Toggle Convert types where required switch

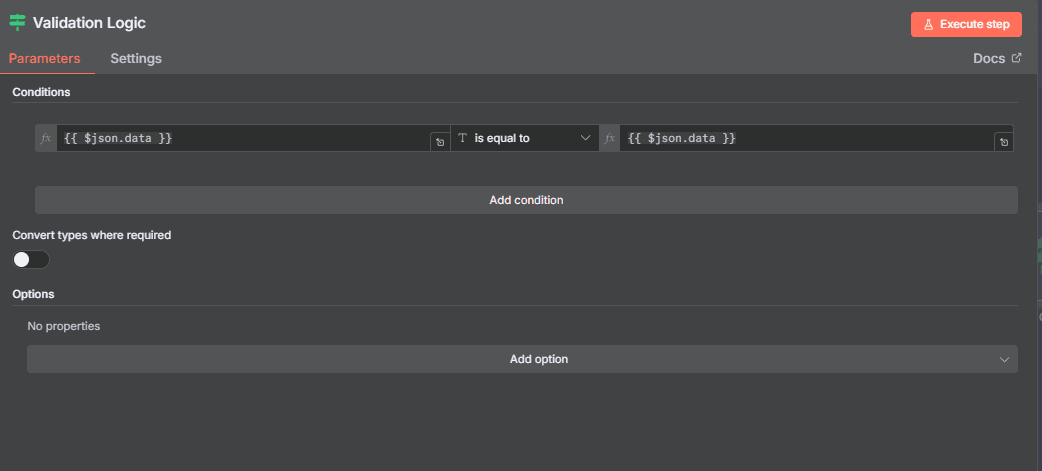31,260
